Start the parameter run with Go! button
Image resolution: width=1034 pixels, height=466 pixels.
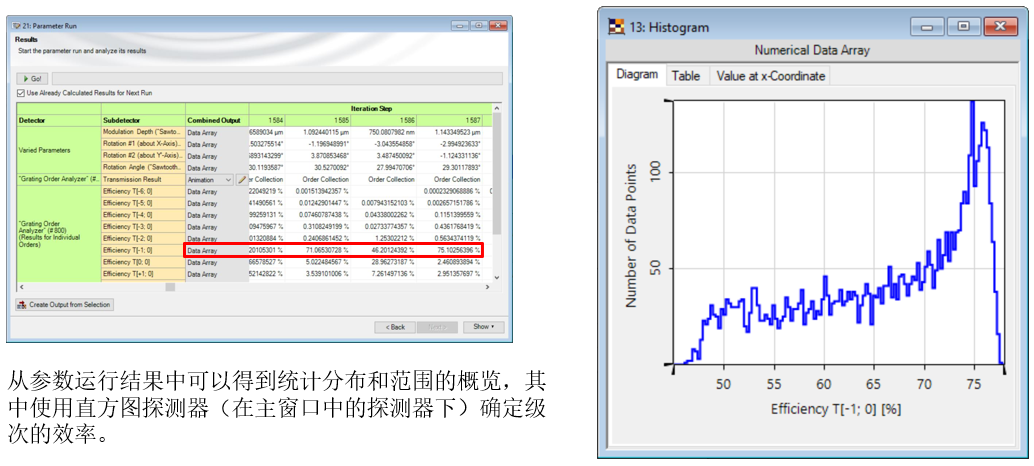[32, 78]
